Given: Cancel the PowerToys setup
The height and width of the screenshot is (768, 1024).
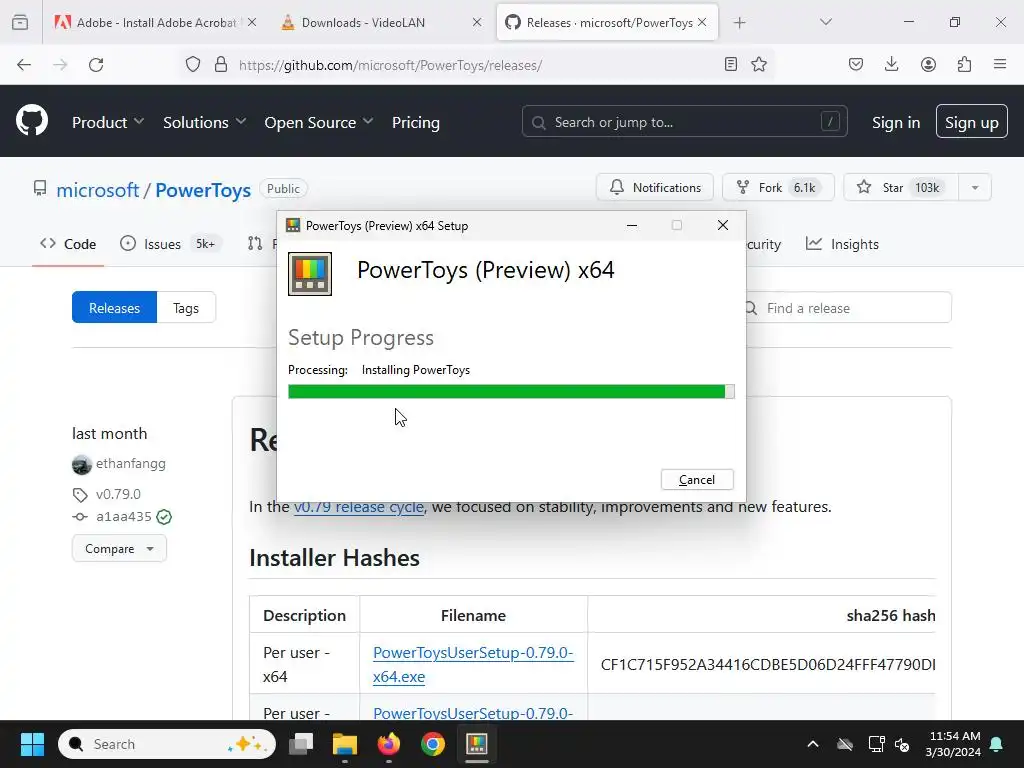Looking at the screenshot, I should [x=697, y=479].
